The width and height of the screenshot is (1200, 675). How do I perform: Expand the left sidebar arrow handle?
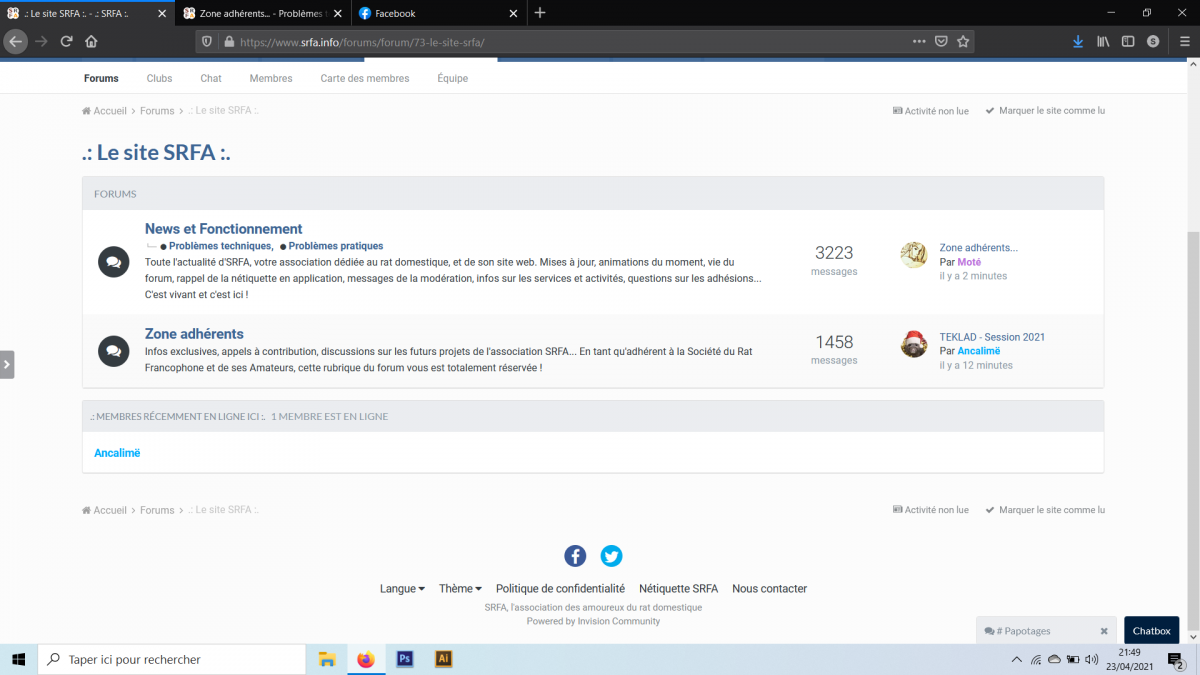point(7,365)
